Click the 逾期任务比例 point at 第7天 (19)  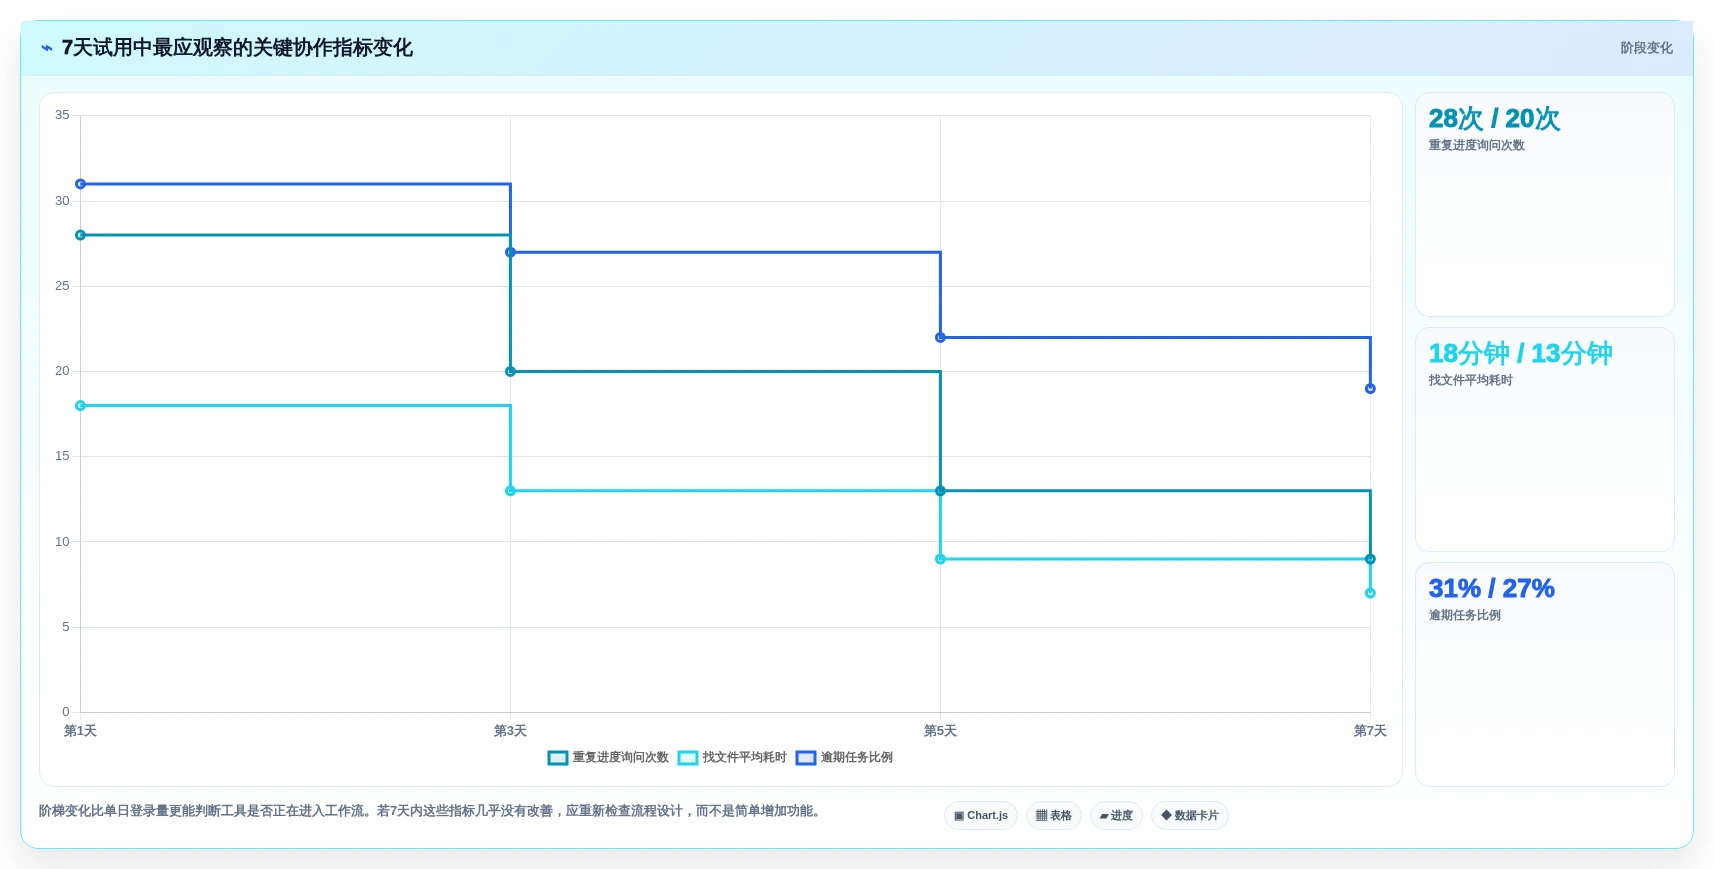coord(1370,389)
